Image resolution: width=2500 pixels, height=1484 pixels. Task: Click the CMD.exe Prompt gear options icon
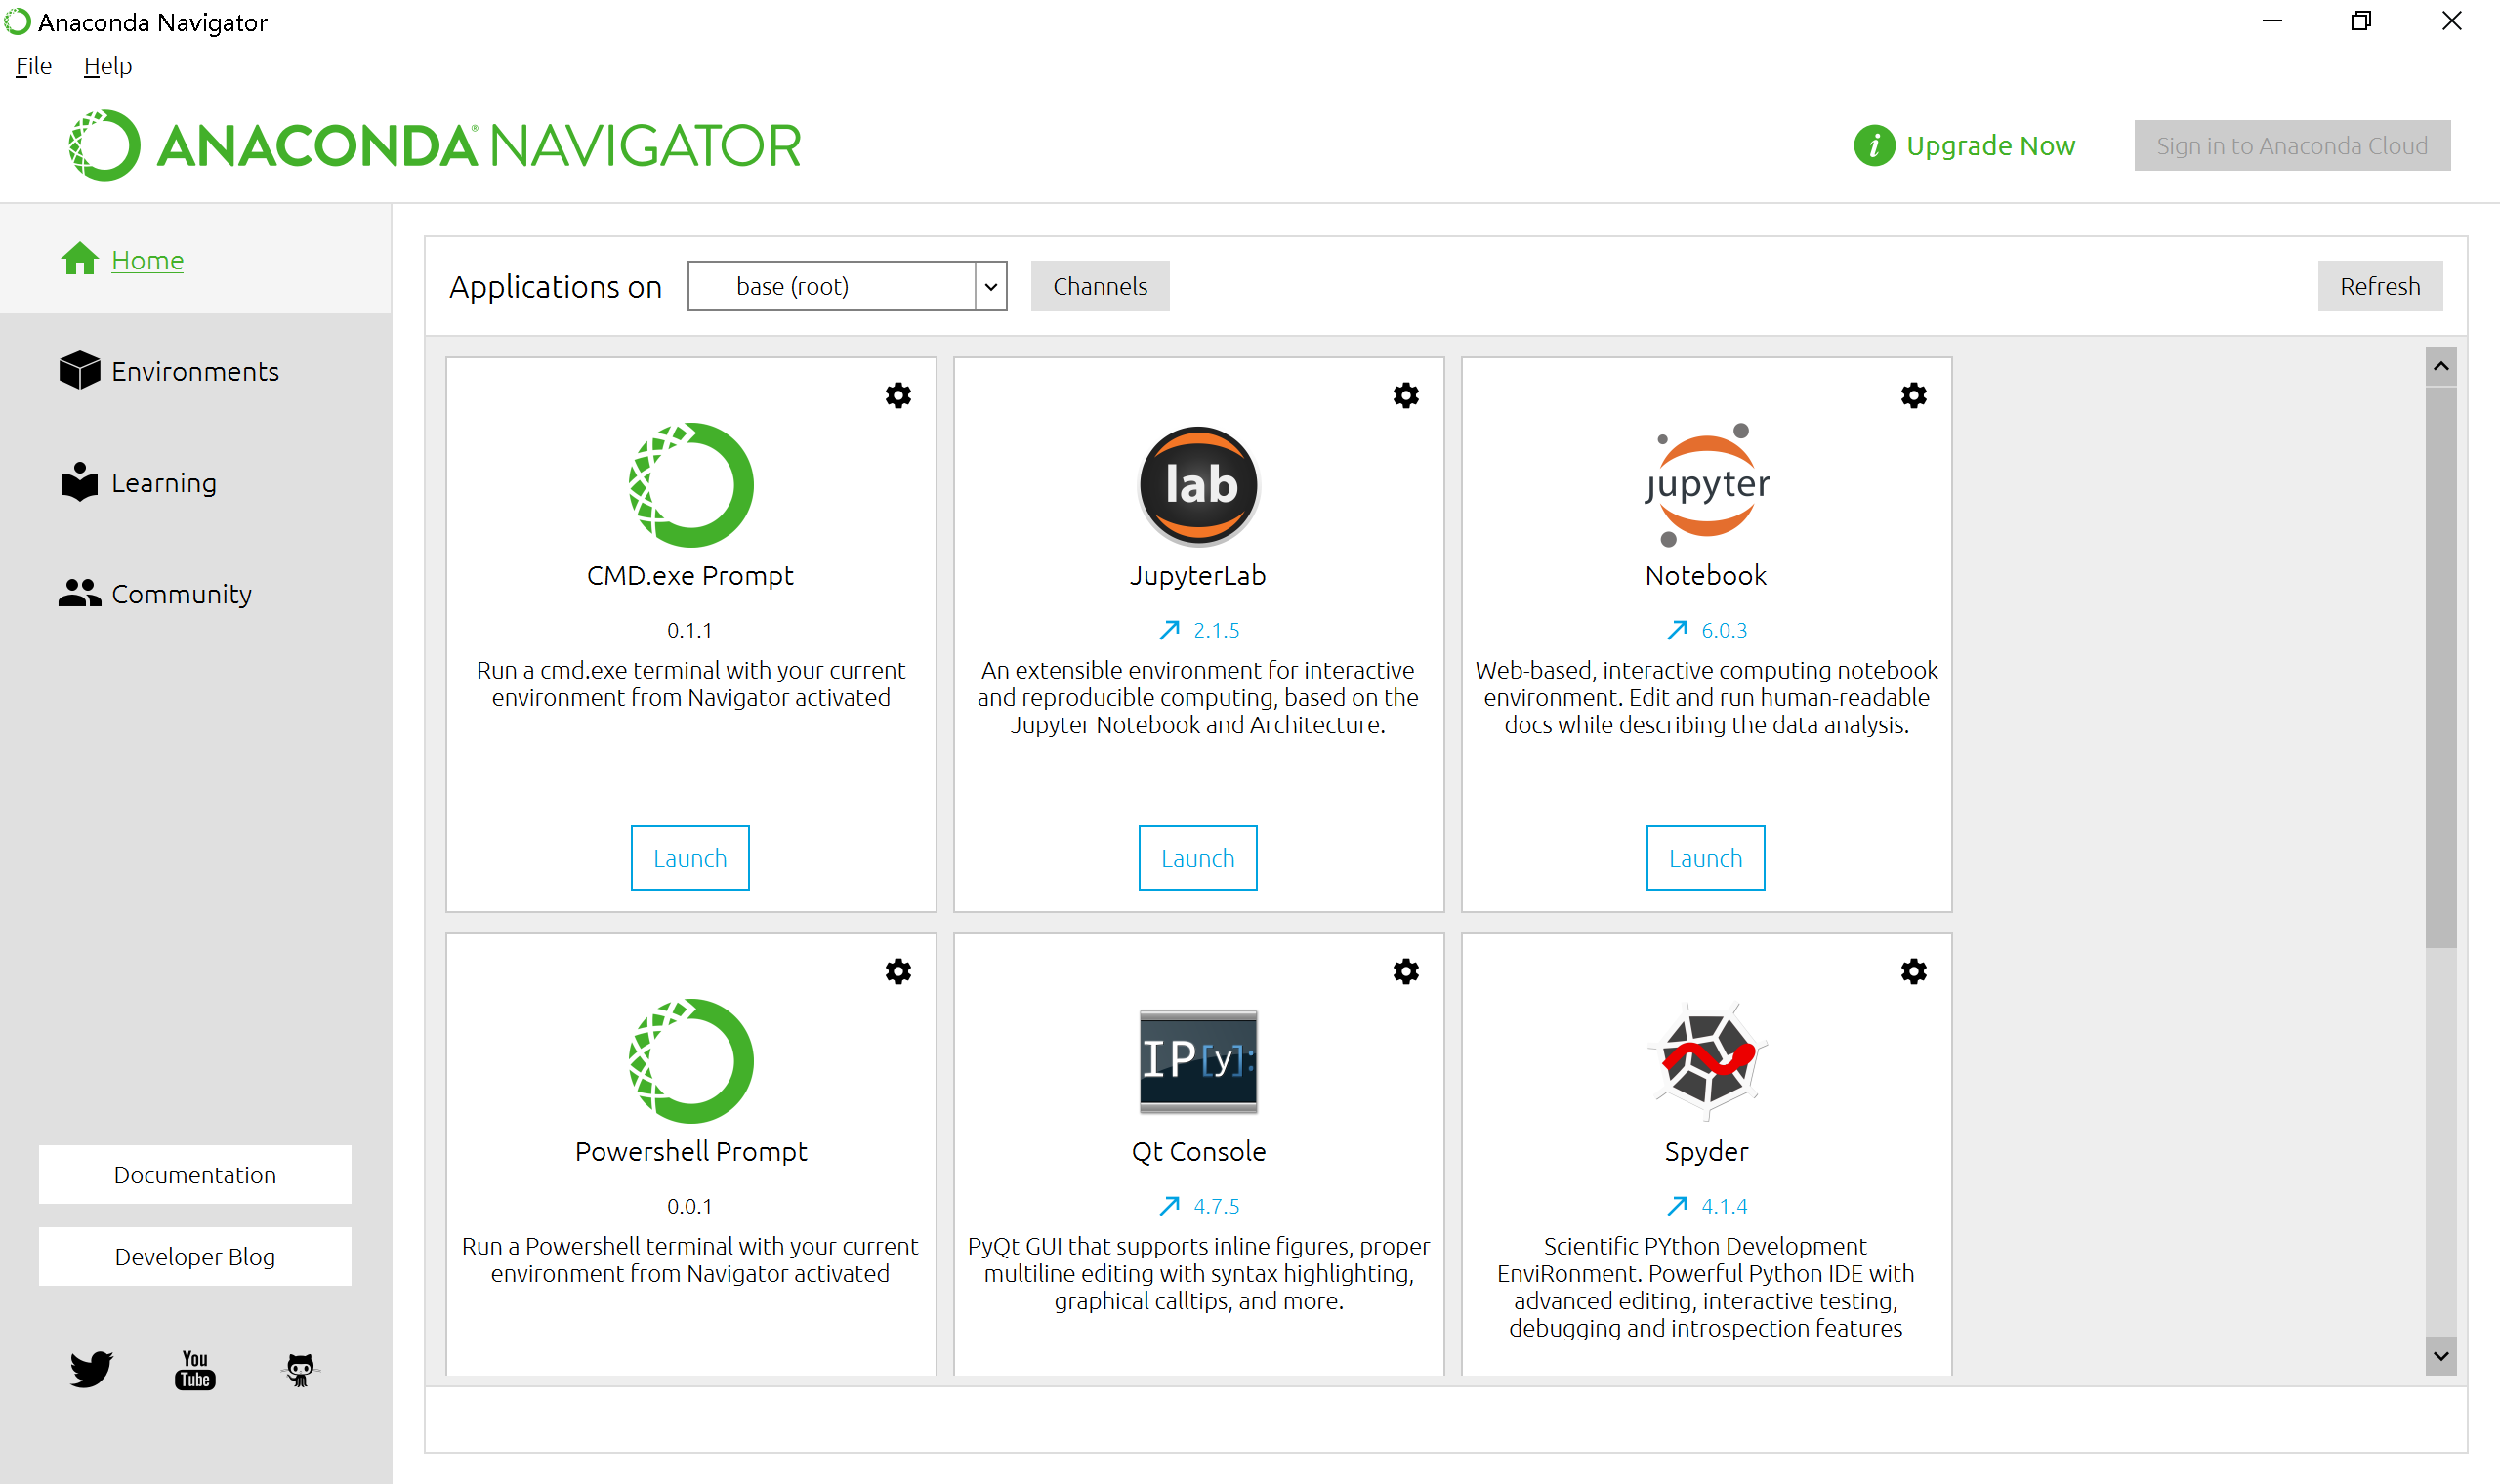point(898,395)
